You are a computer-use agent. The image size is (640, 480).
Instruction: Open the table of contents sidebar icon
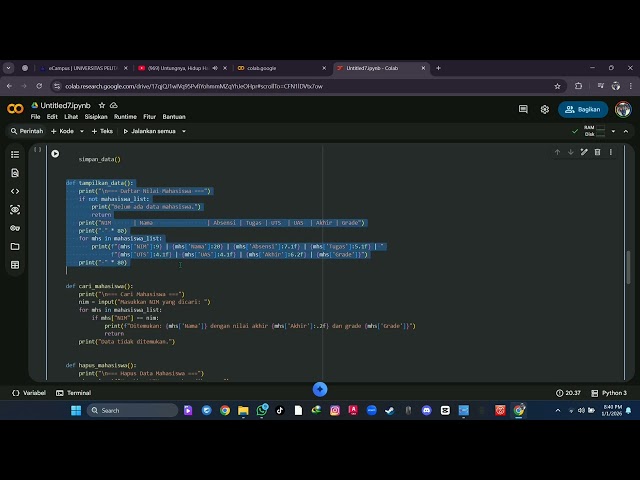pyautogui.click(x=15, y=154)
